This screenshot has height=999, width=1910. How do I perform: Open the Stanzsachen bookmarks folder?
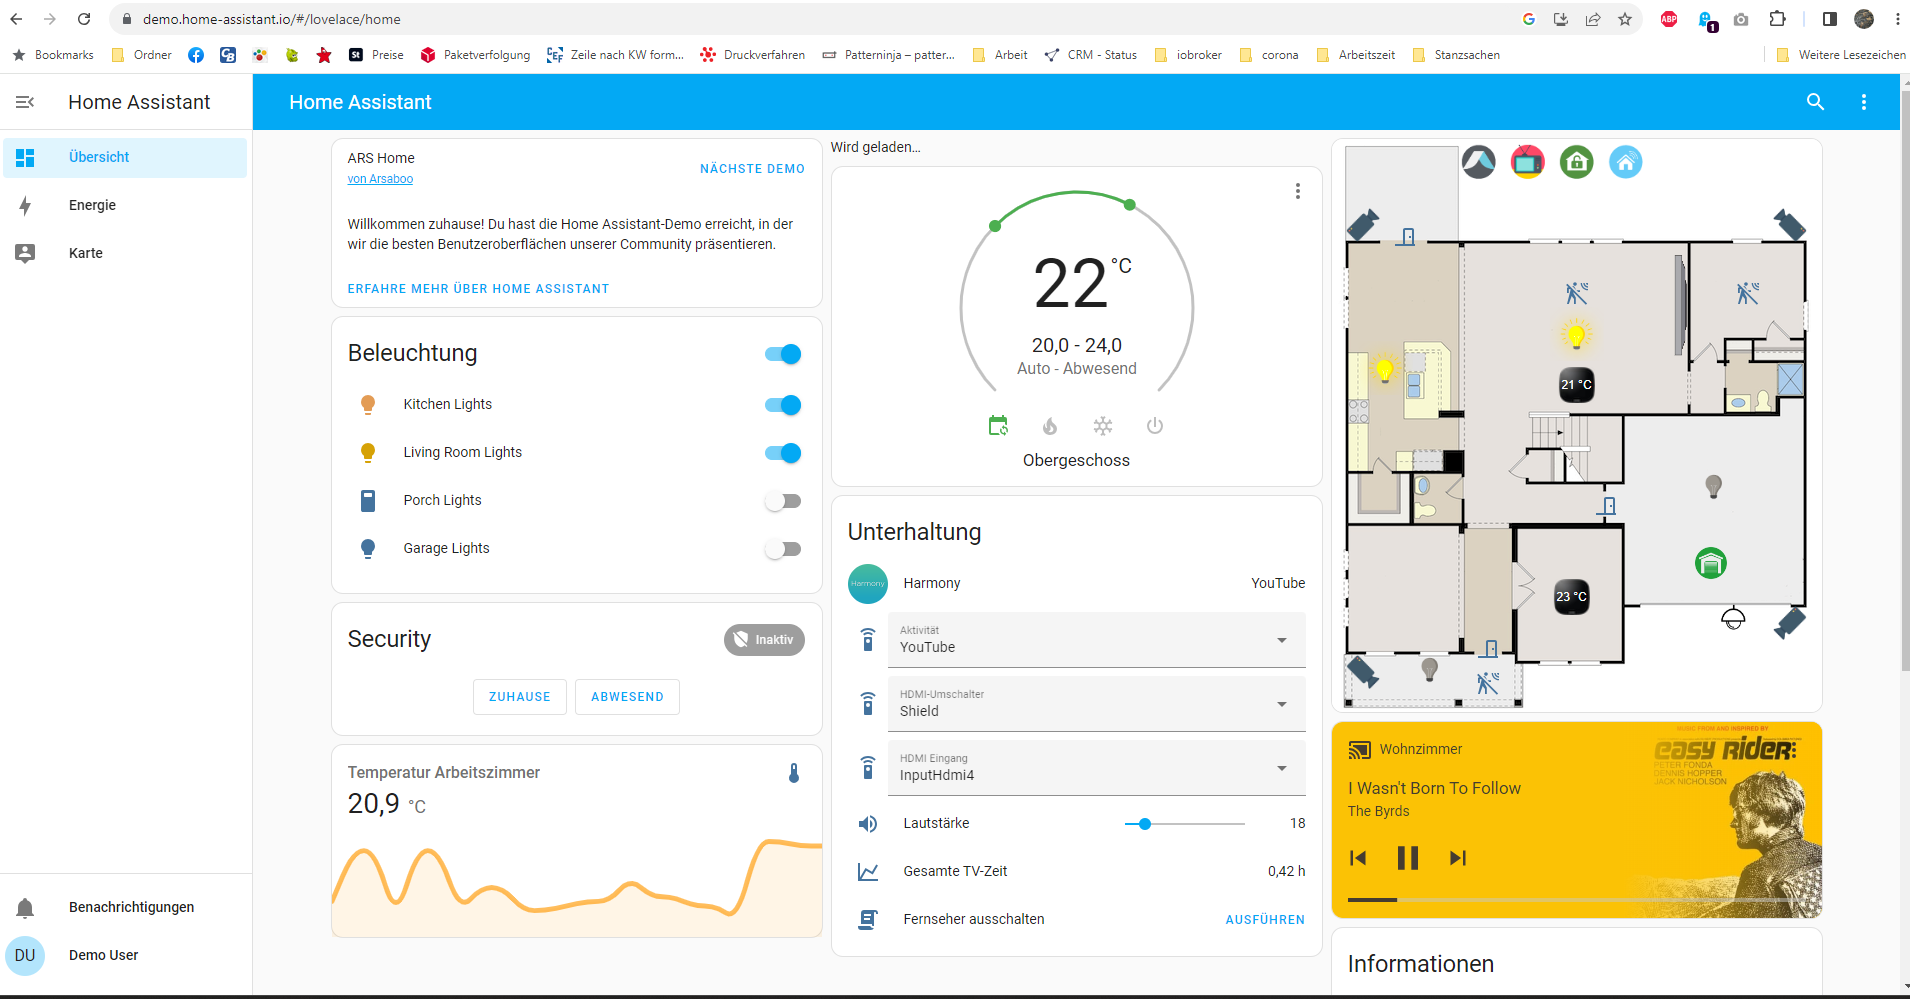[x=1456, y=55]
